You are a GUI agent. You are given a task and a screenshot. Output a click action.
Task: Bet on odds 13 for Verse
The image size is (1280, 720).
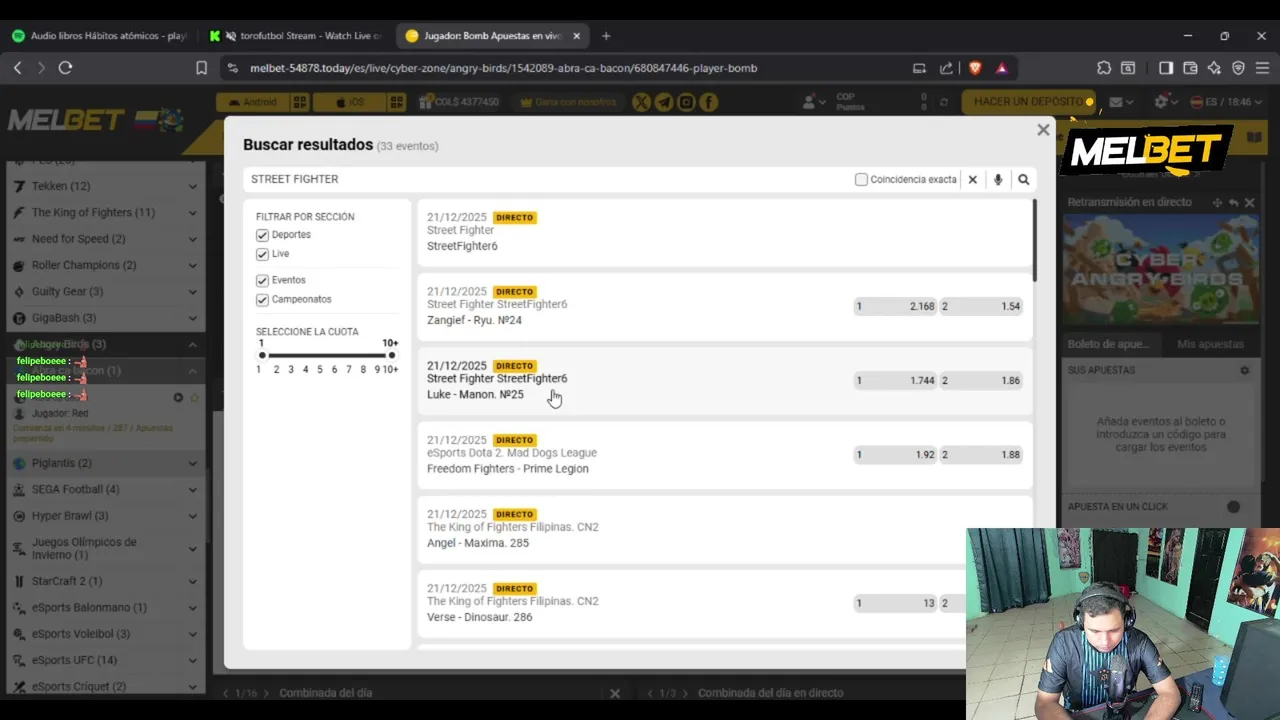[x=895, y=603]
